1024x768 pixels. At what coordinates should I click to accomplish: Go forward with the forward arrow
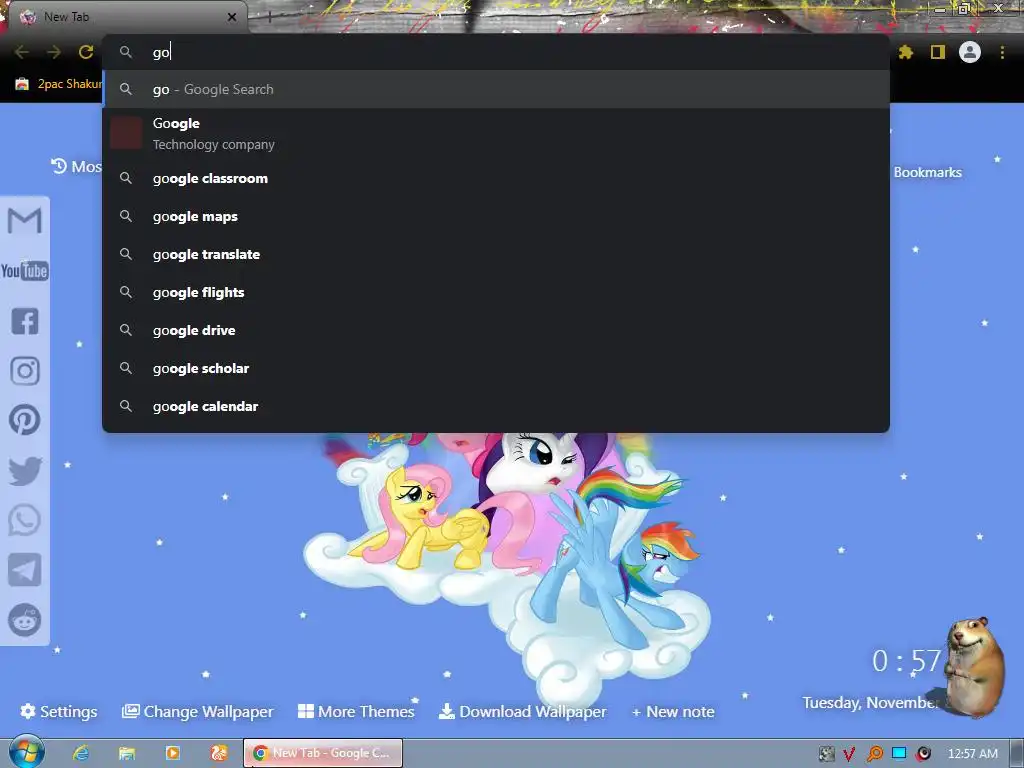click(x=54, y=52)
